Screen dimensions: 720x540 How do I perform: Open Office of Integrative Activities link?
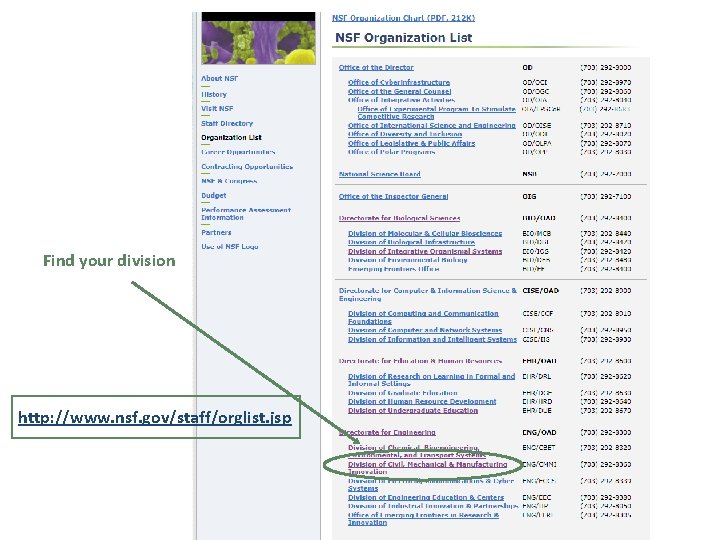click(x=401, y=100)
